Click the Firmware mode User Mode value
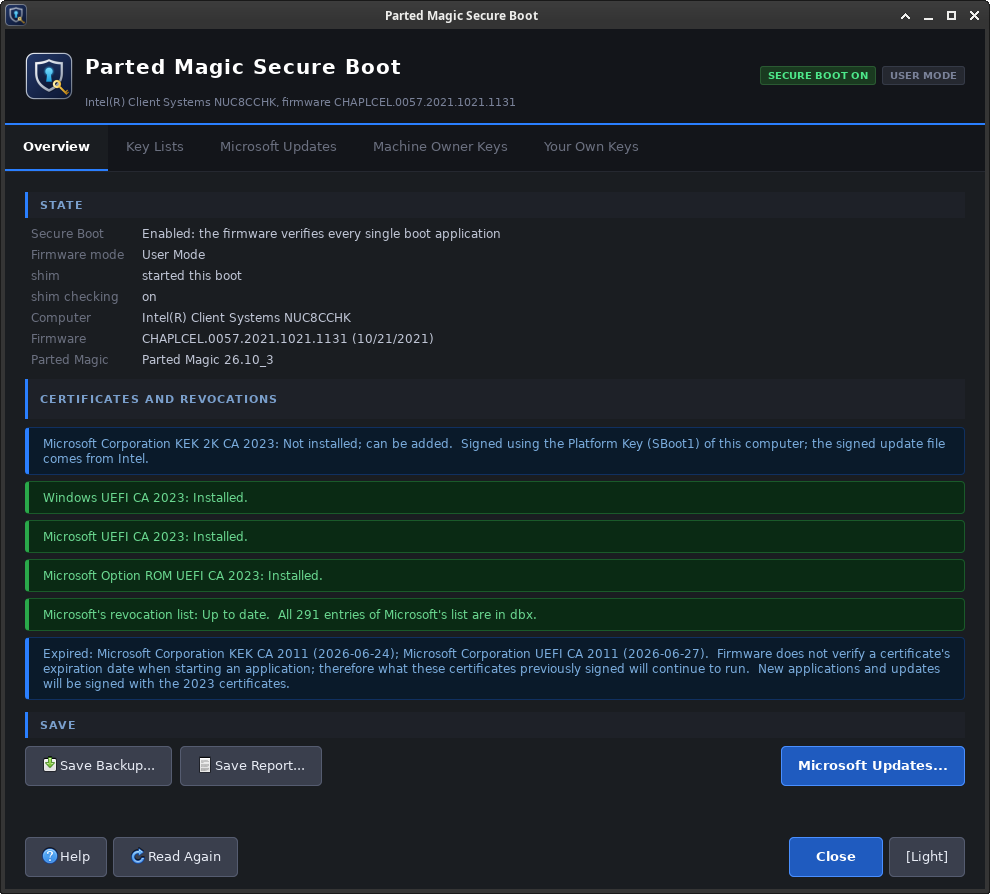The image size is (990, 894). pyautogui.click(x=173, y=254)
